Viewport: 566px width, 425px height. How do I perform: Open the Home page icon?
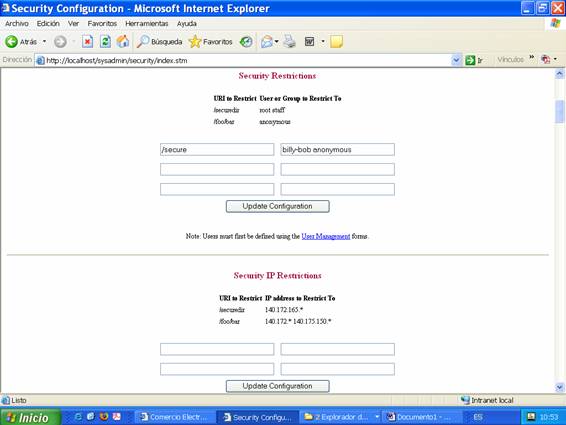point(123,42)
